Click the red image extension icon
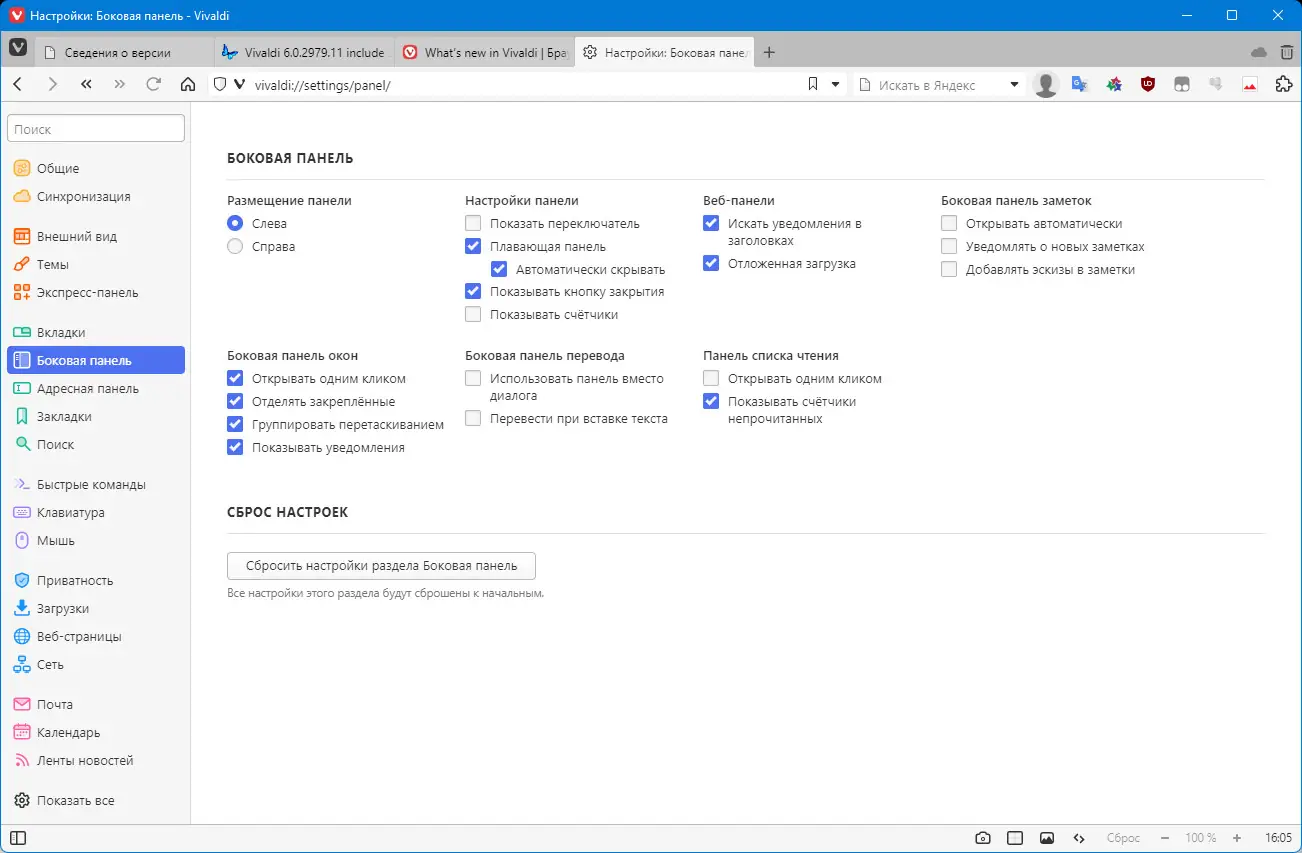This screenshot has width=1302, height=853. tap(1250, 85)
